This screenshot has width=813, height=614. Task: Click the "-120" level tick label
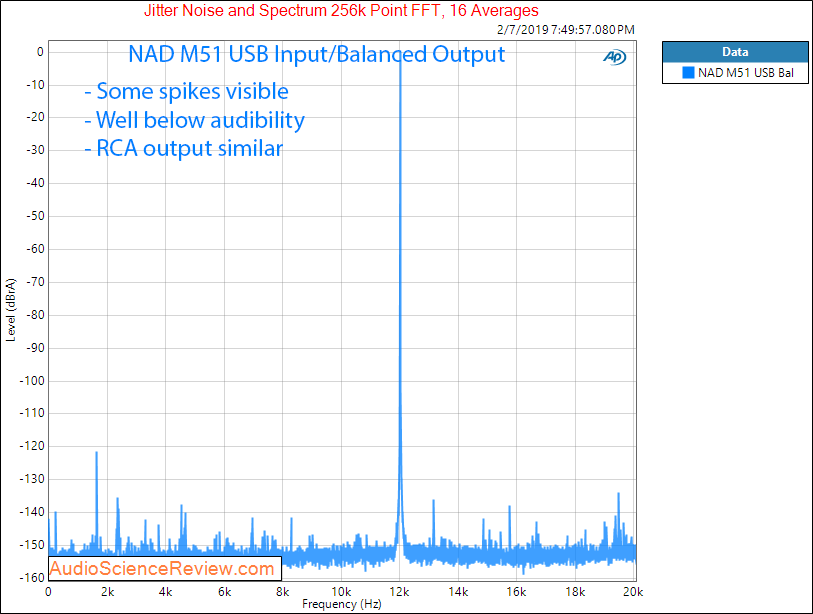tap(32, 446)
